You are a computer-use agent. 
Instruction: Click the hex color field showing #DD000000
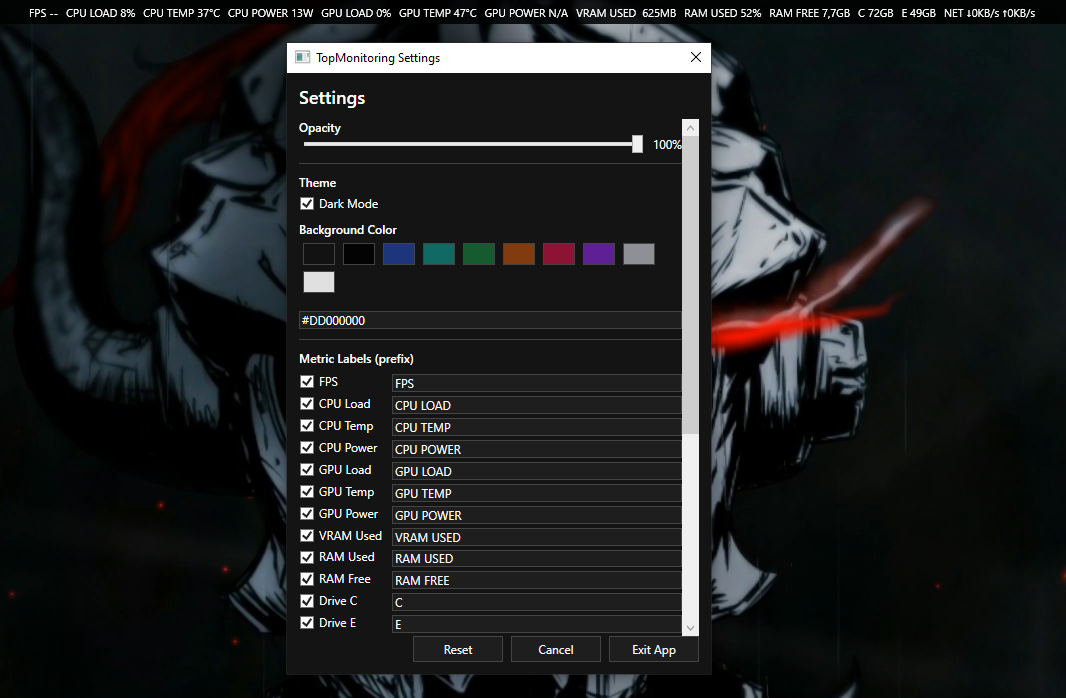coord(490,320)
